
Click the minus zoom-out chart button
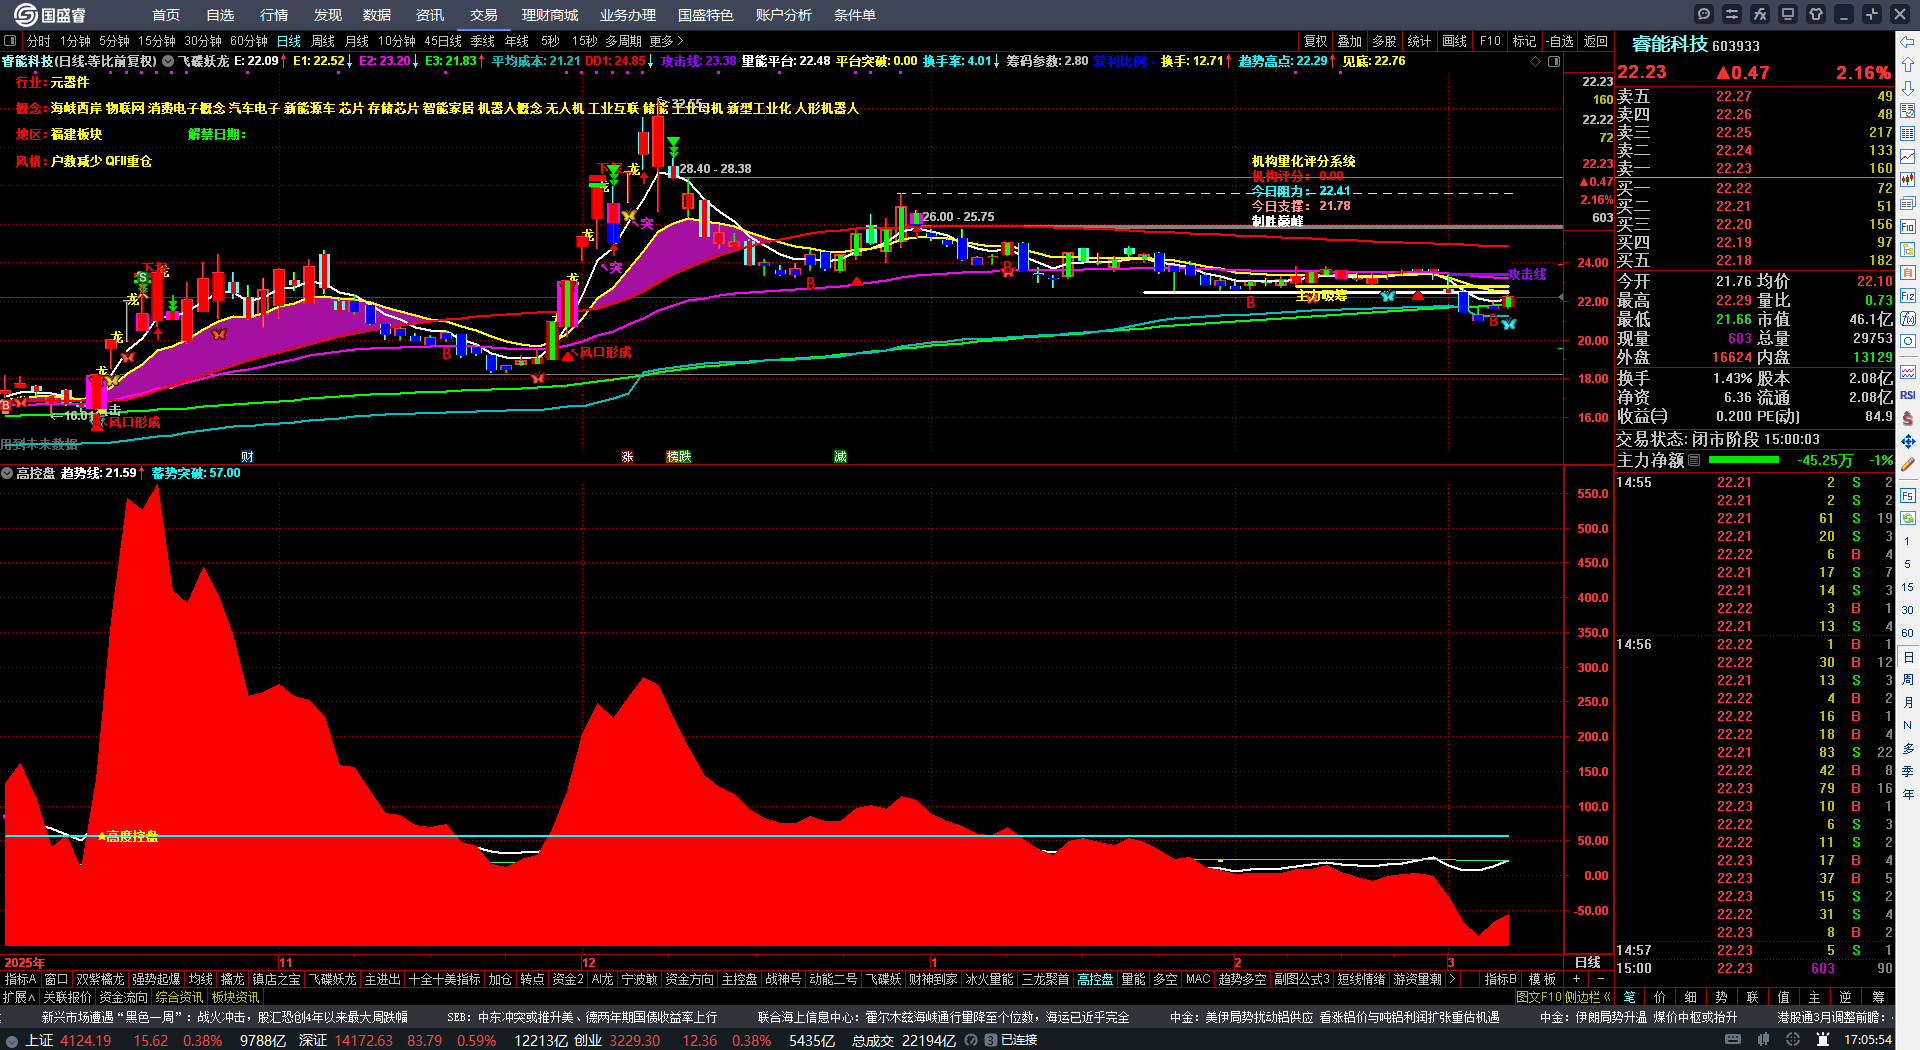(x=1600, y=979)
